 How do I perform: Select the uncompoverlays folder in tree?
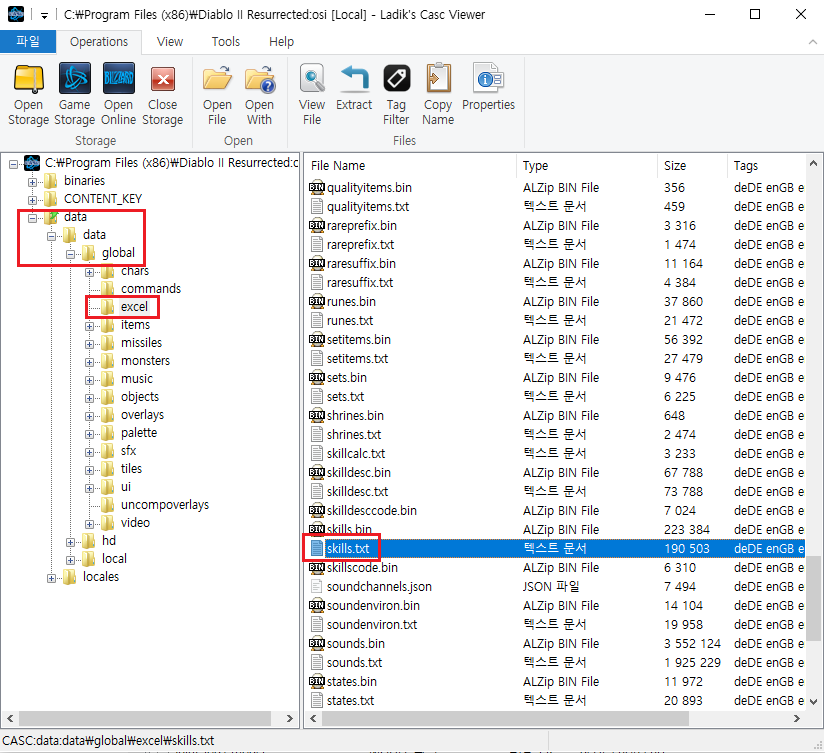click(x=165, y=505)
